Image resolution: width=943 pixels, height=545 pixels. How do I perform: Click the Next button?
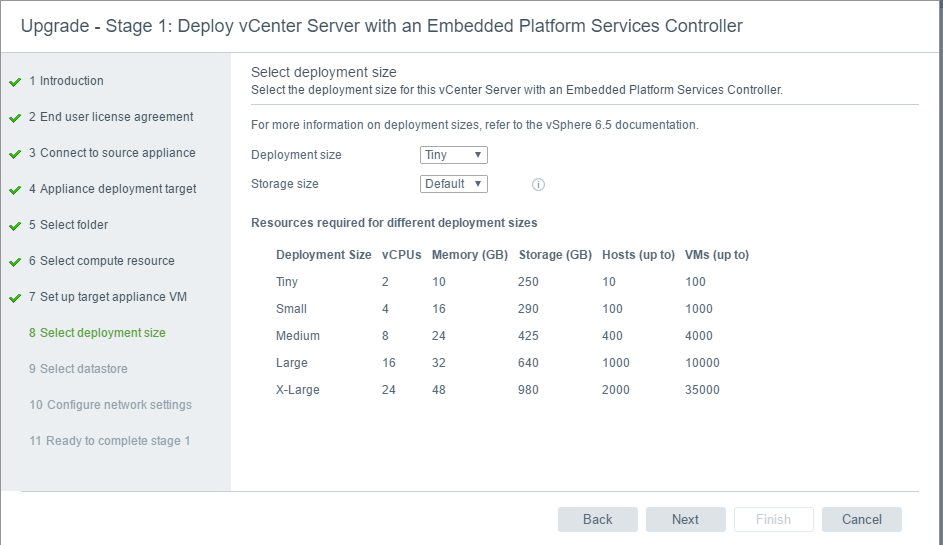point(686,519)
